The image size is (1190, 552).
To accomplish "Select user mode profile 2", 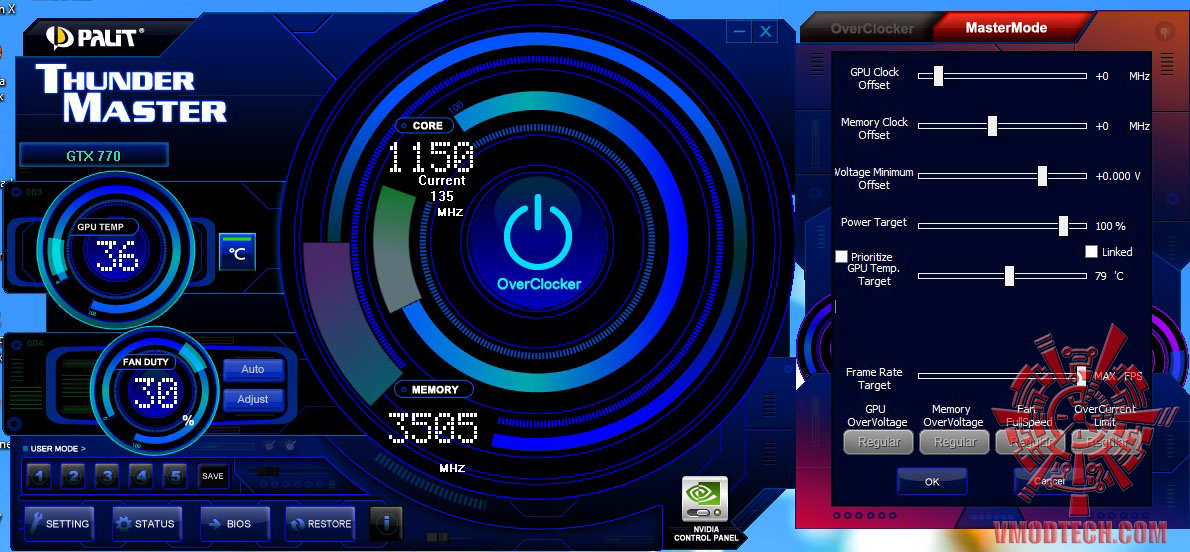I will click(x=74, y=476).
